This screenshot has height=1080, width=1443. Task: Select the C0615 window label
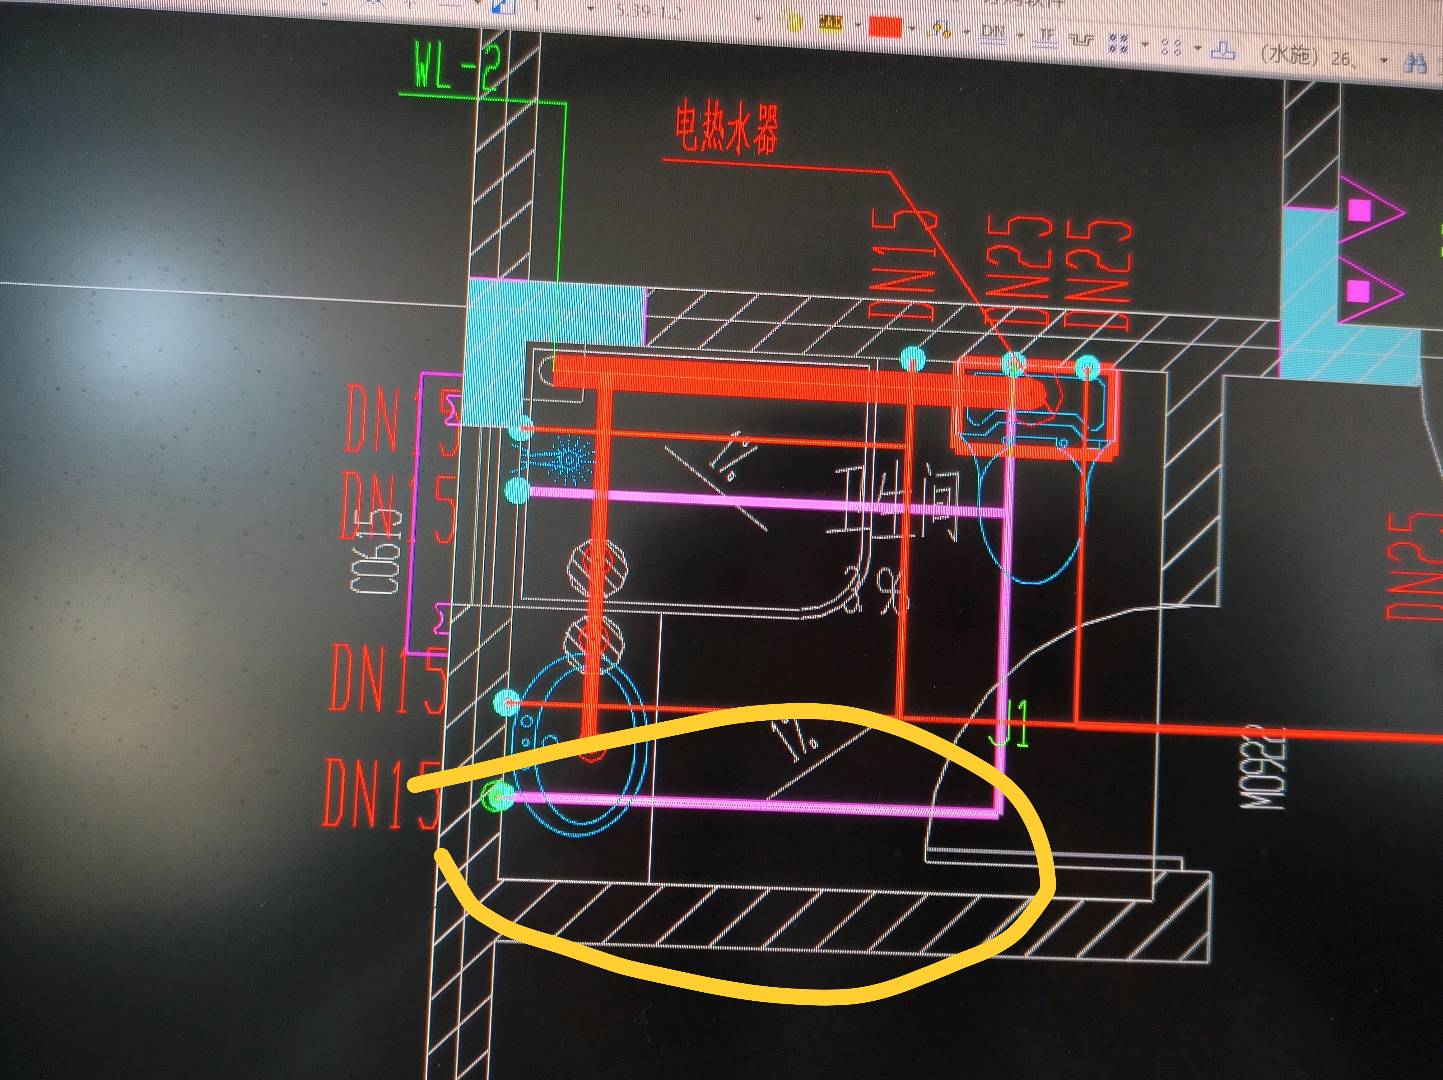(378, 550)
